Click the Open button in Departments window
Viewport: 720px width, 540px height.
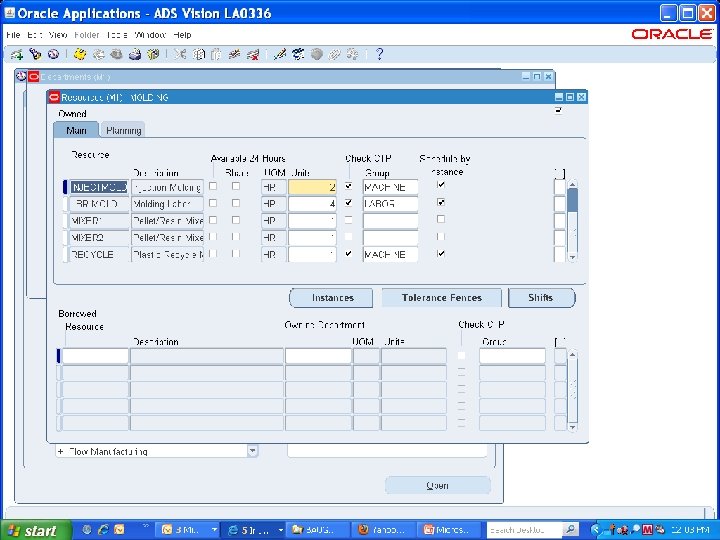(438, 485)
